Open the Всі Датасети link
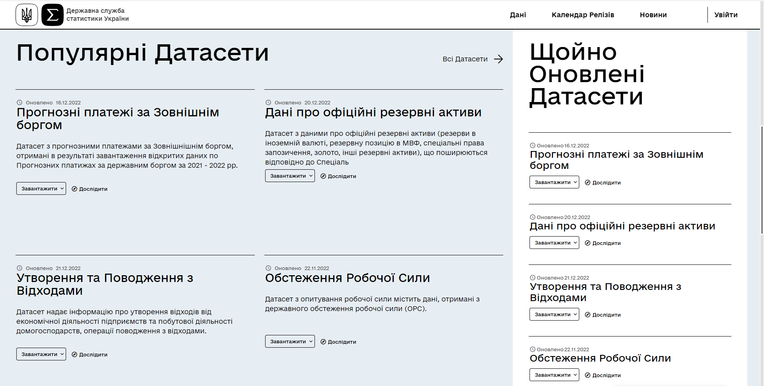The width and height of the screenshot is (764, 386). tap(465, 59)
